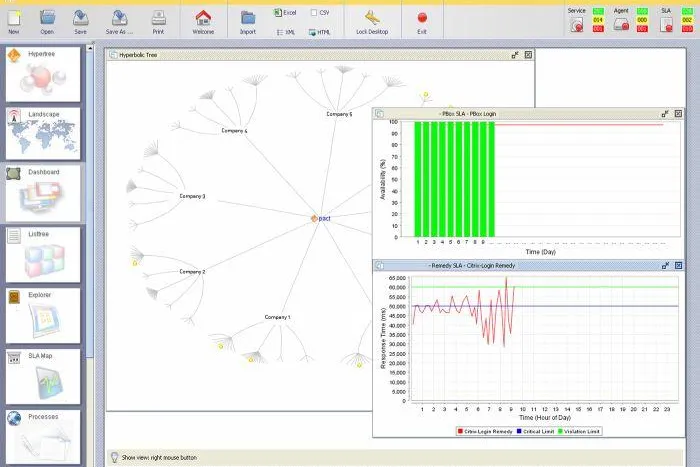Click the Agent green counter

[642, 11]
